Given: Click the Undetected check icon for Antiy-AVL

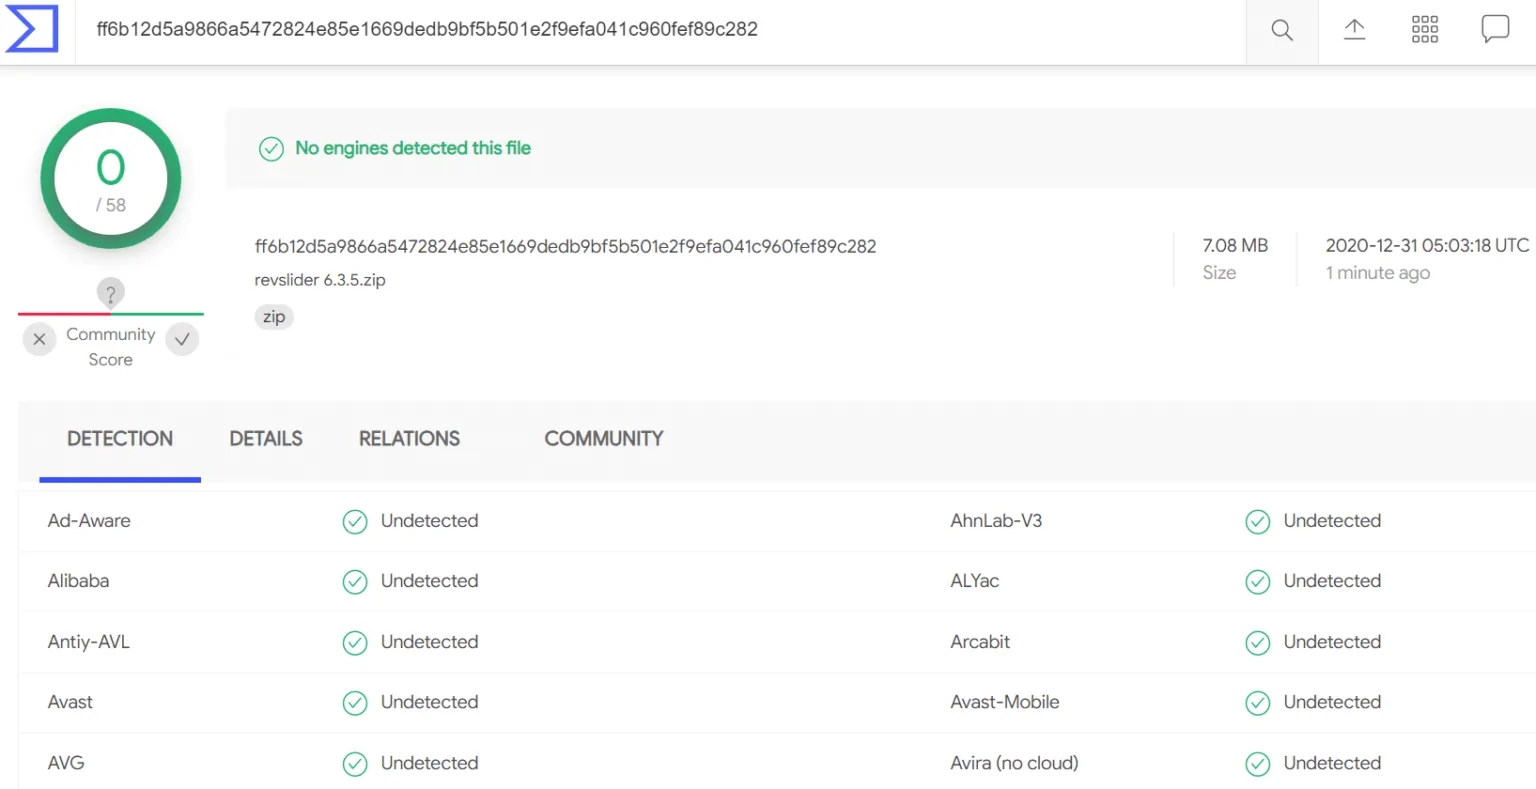Looking at the screenshot, I should [x=355, y=643].
